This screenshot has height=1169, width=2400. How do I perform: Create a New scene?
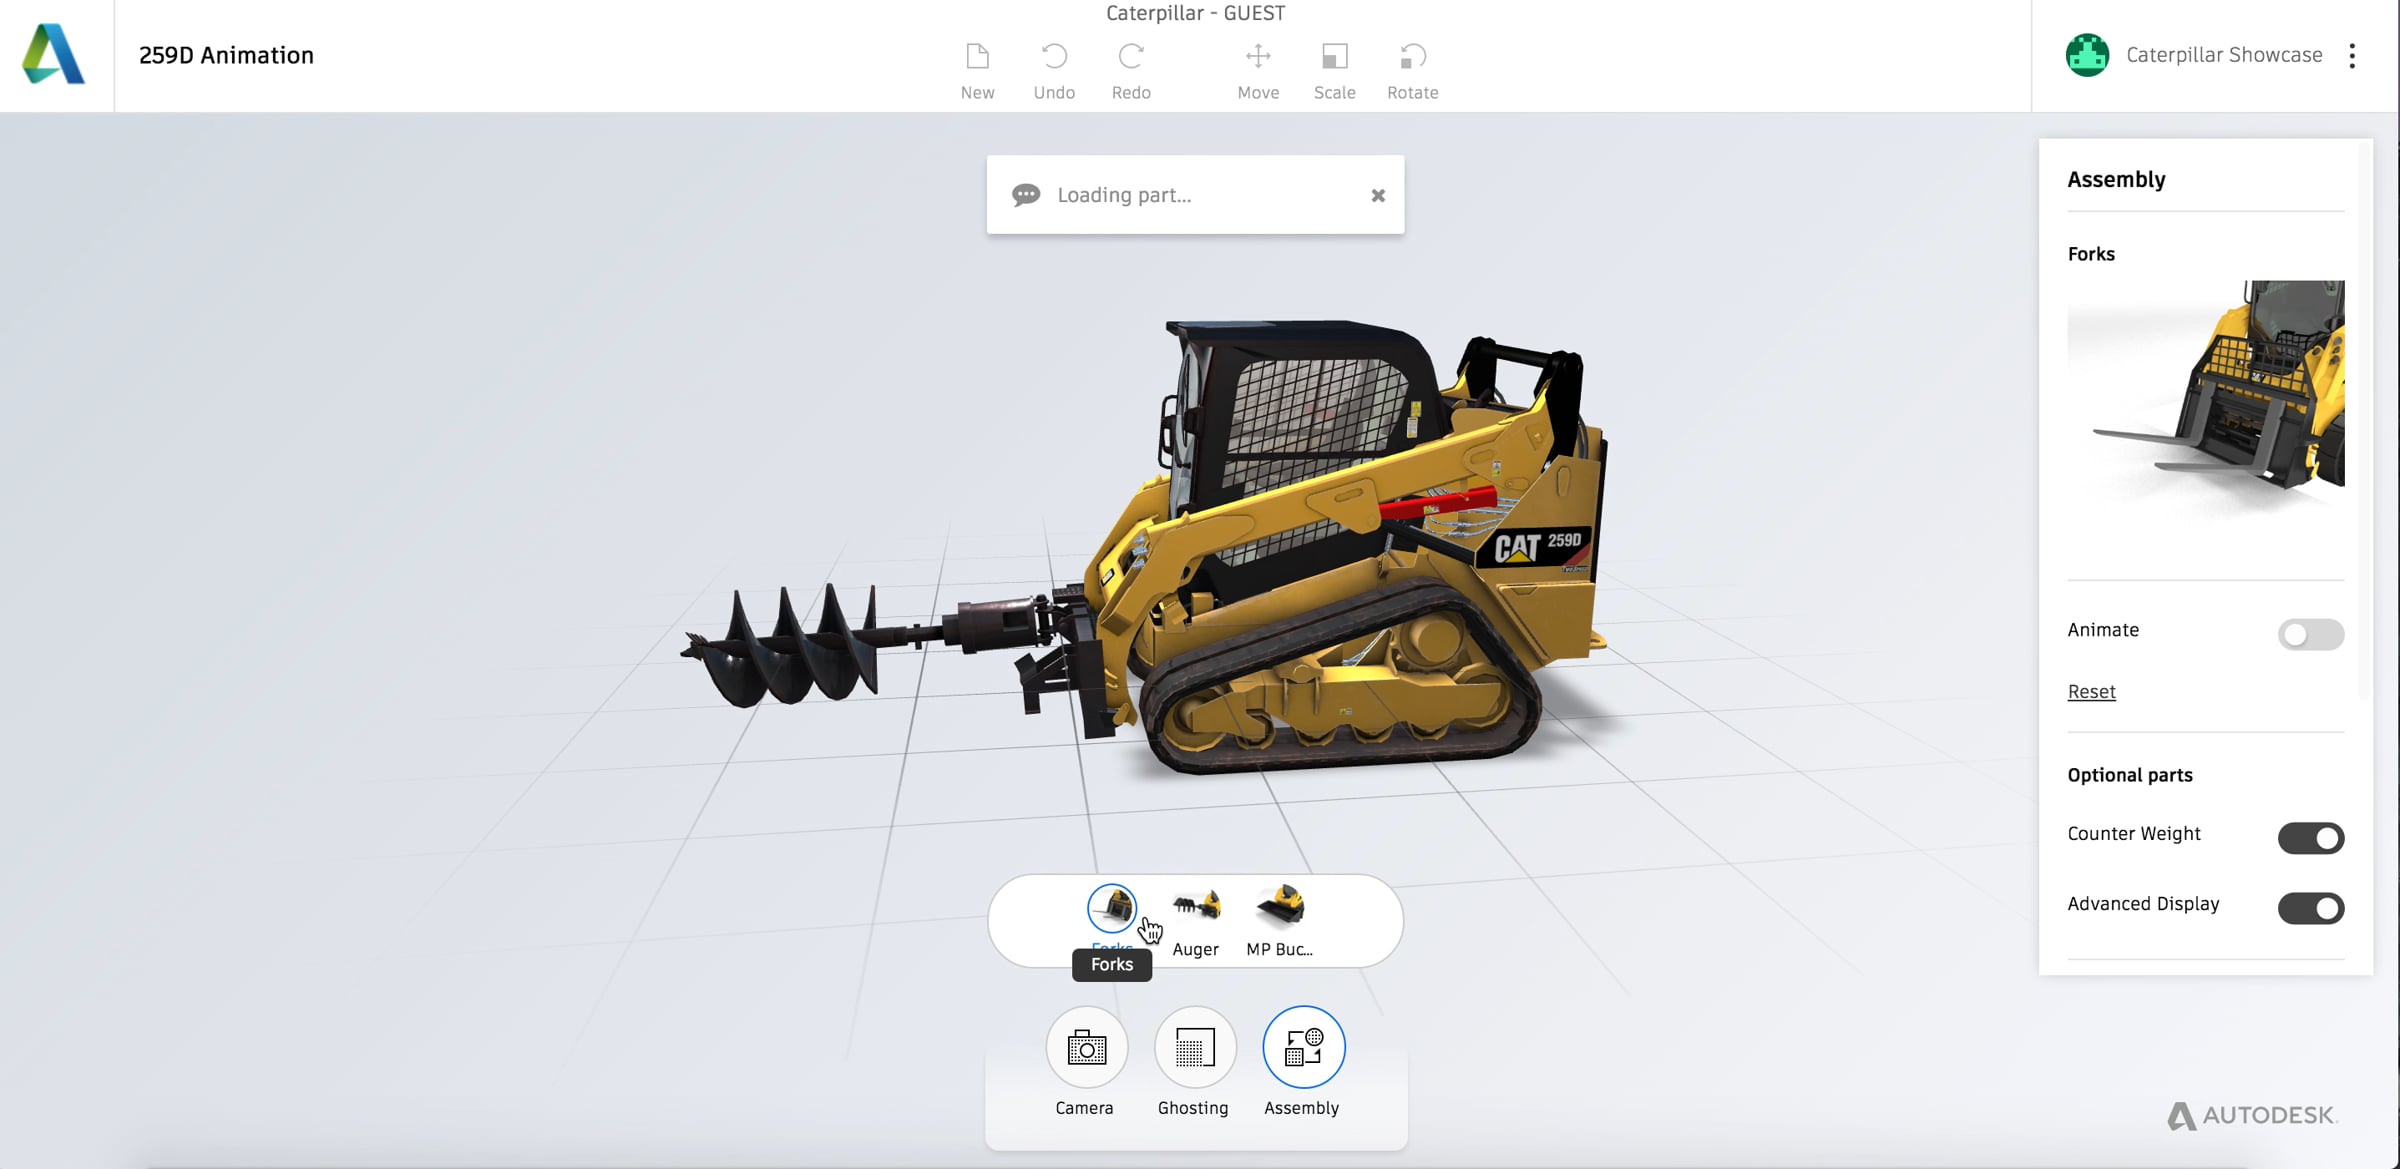[977, 70]
